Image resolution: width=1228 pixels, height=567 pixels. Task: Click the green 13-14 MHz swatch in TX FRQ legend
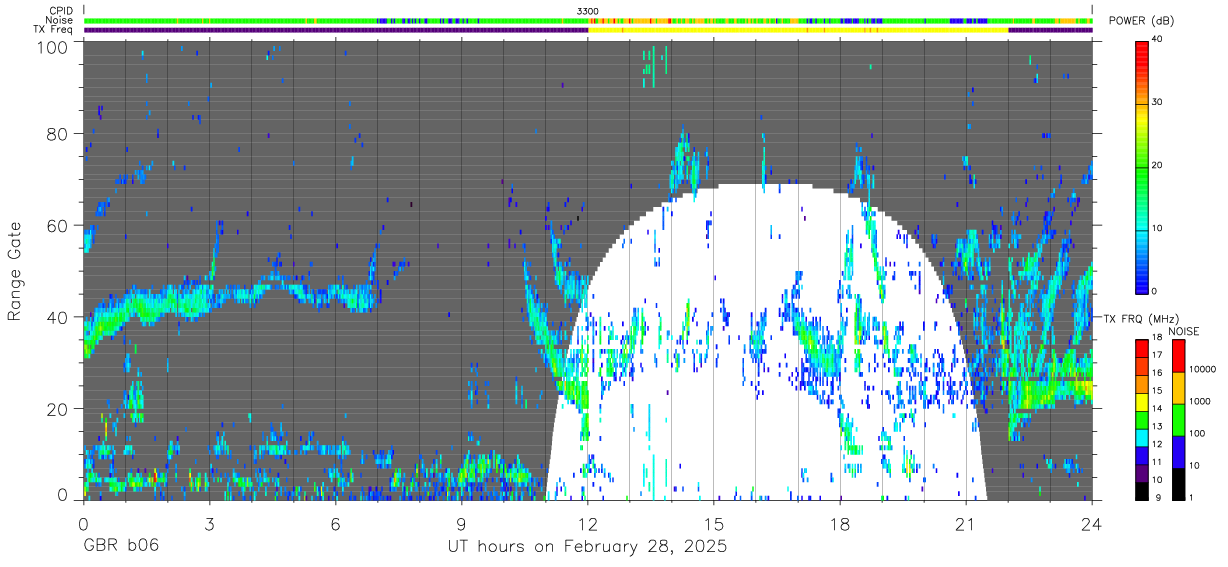[x=1141, y=419]
